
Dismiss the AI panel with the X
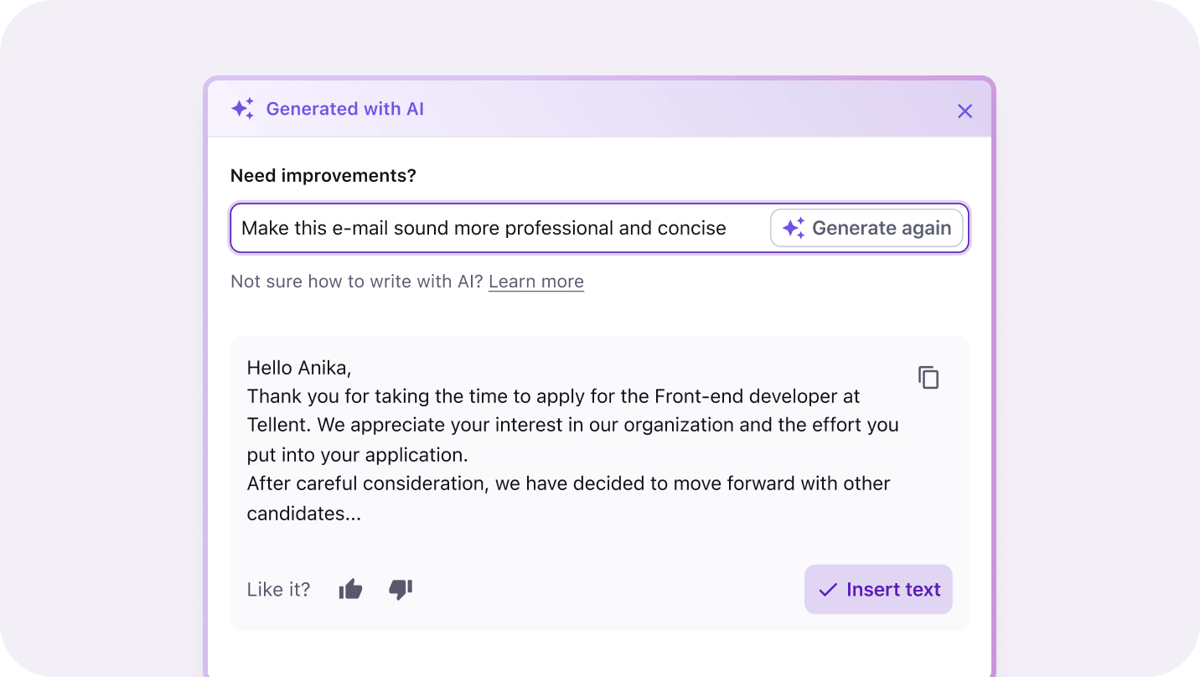964,111
